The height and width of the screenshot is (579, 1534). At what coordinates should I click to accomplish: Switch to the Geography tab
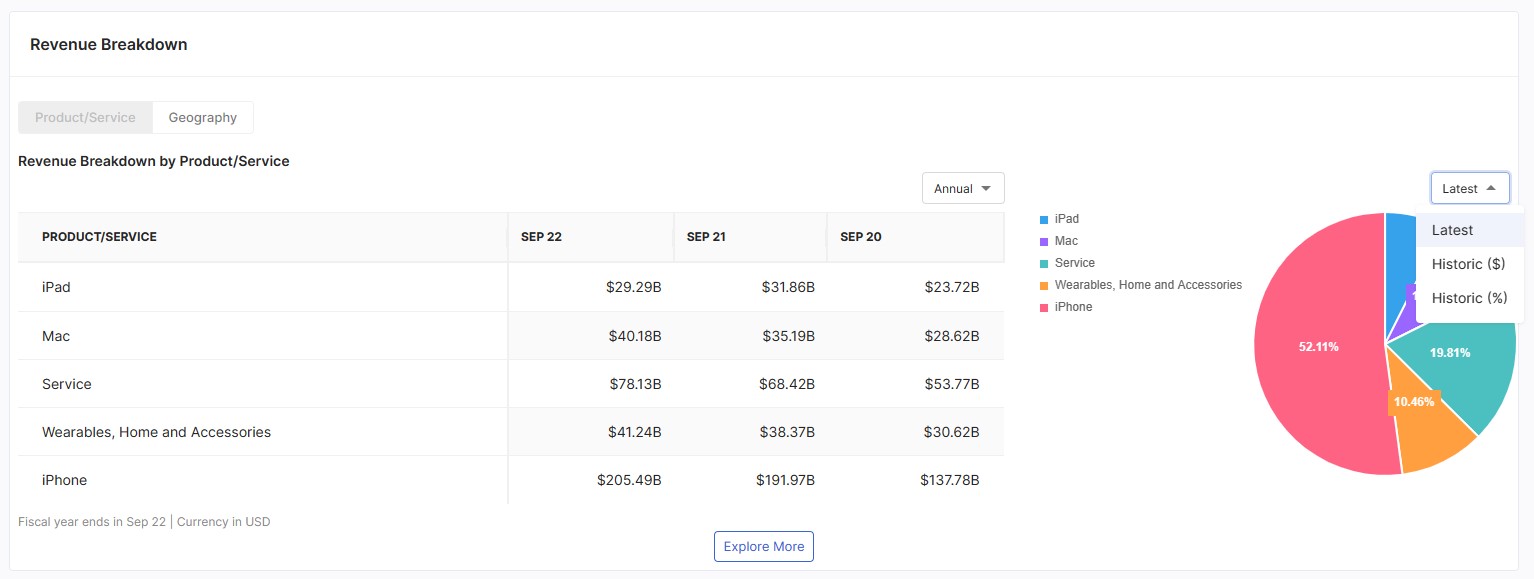202,117
